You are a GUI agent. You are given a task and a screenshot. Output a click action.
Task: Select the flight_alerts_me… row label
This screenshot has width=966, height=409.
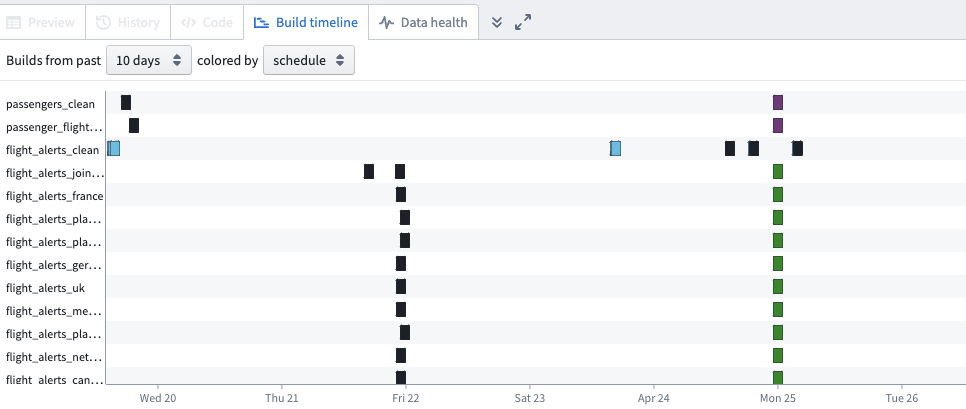coord(54,311)
